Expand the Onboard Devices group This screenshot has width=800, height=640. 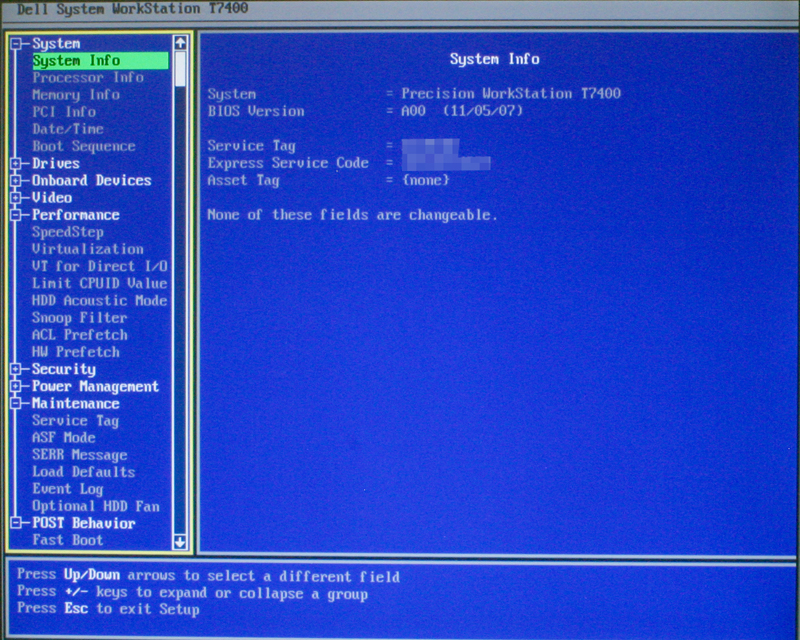pos(16,181)
